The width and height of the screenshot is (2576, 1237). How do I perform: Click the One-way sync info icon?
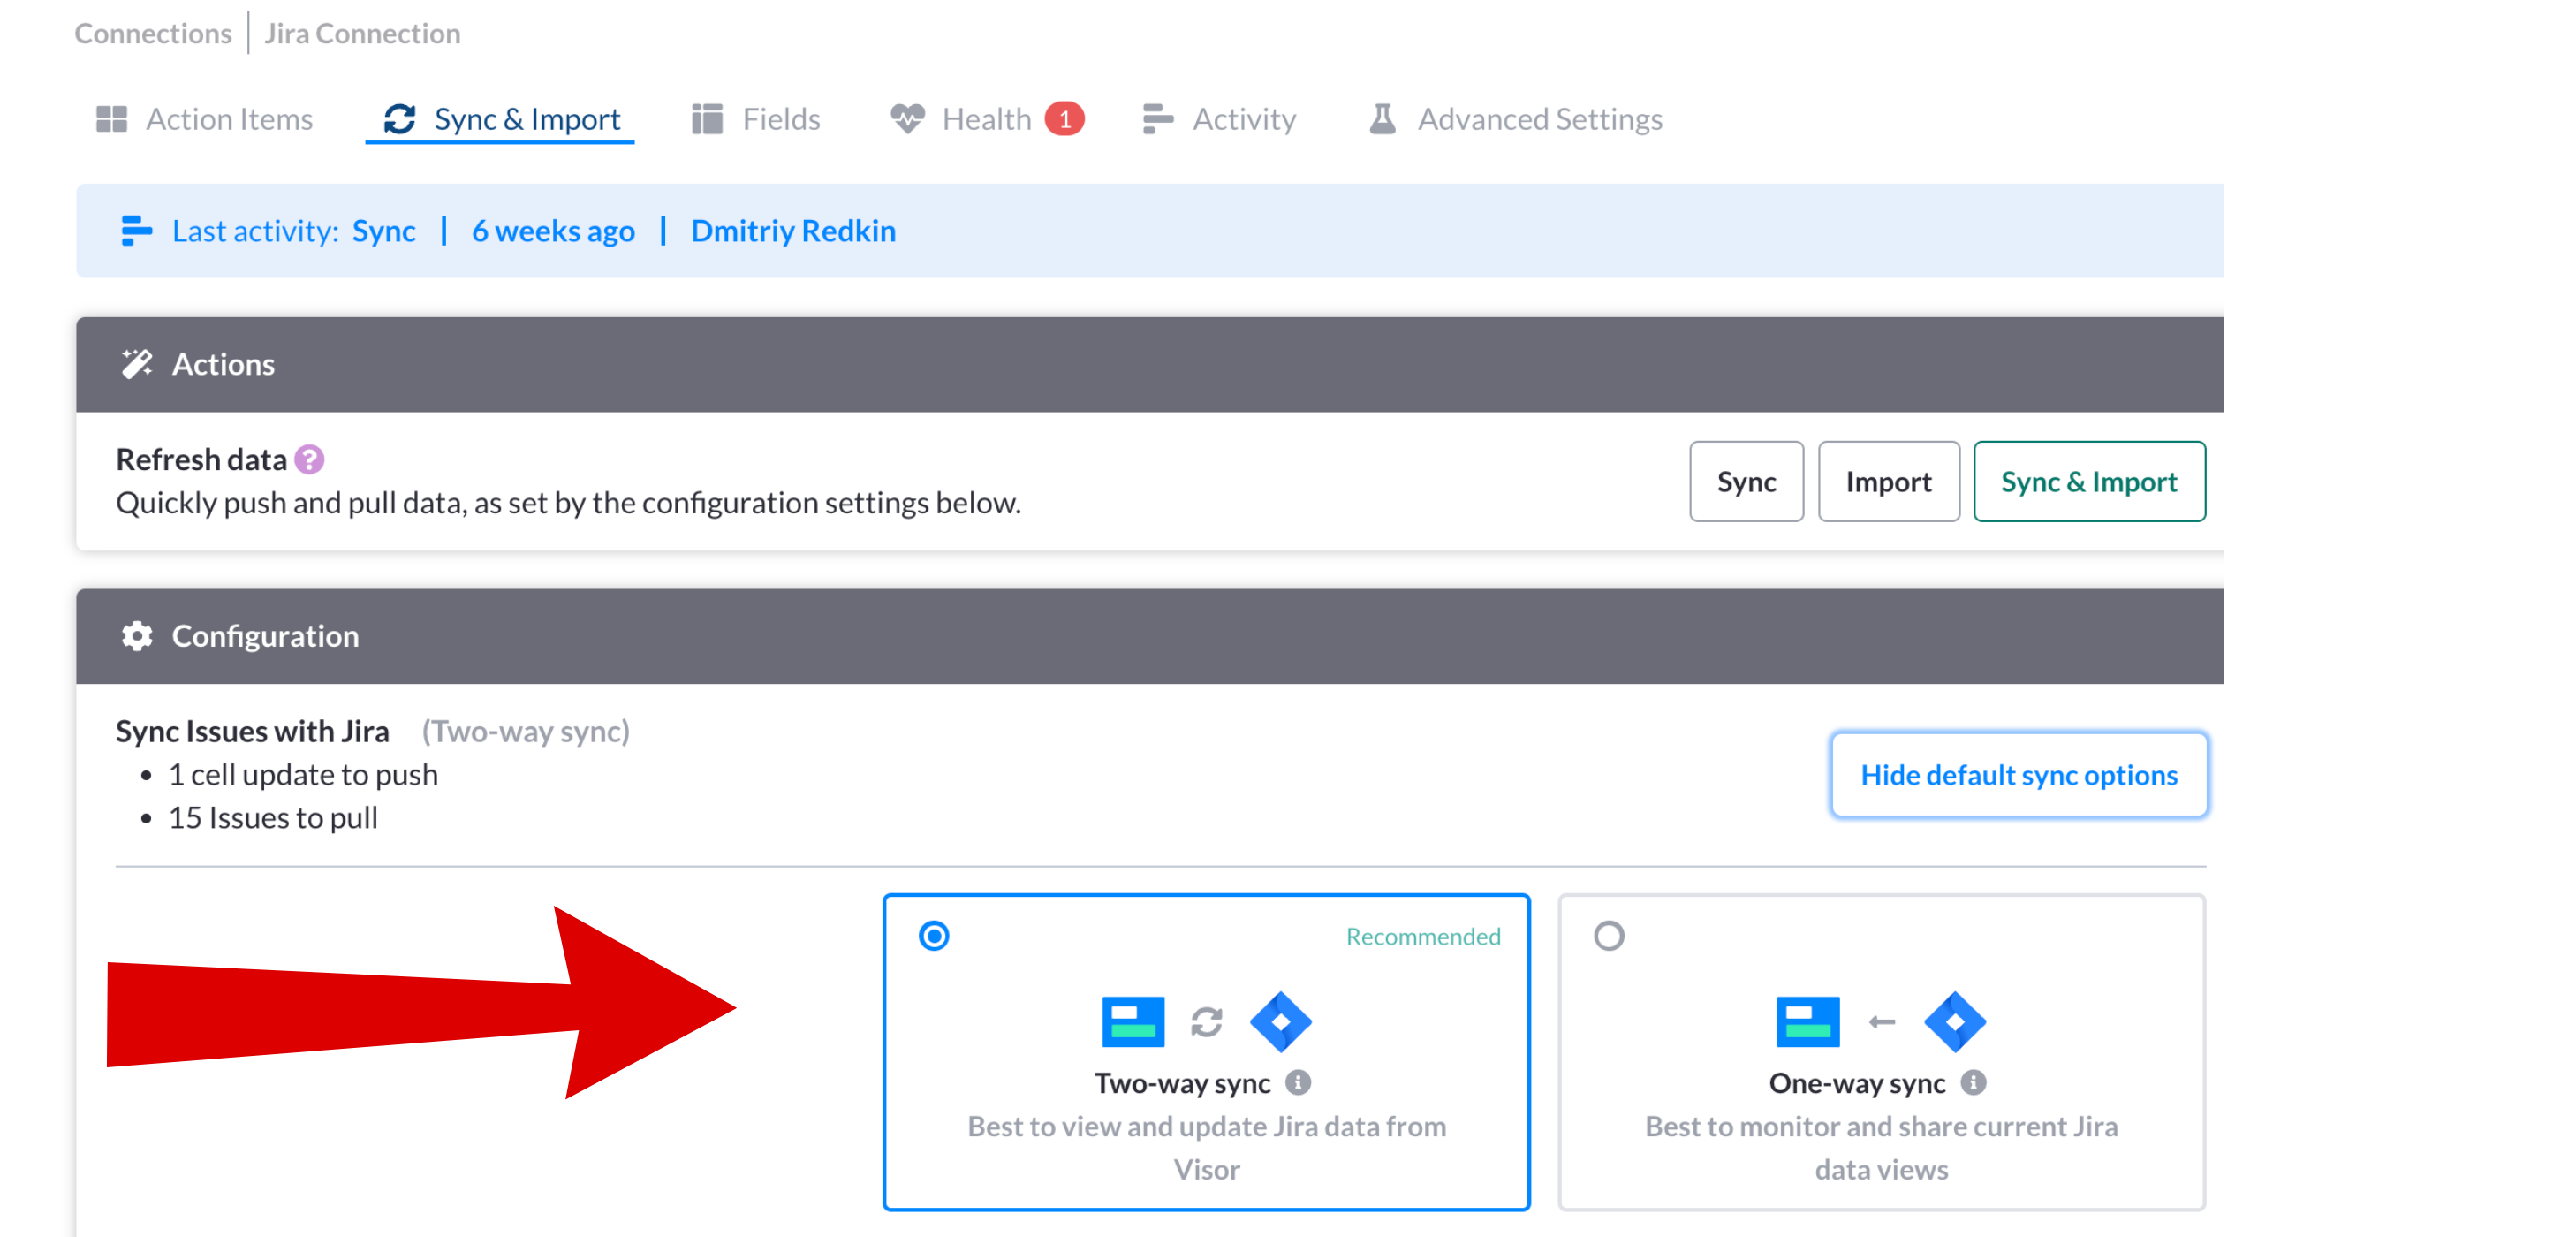pyautogui.click(x=1973, y=1082)
